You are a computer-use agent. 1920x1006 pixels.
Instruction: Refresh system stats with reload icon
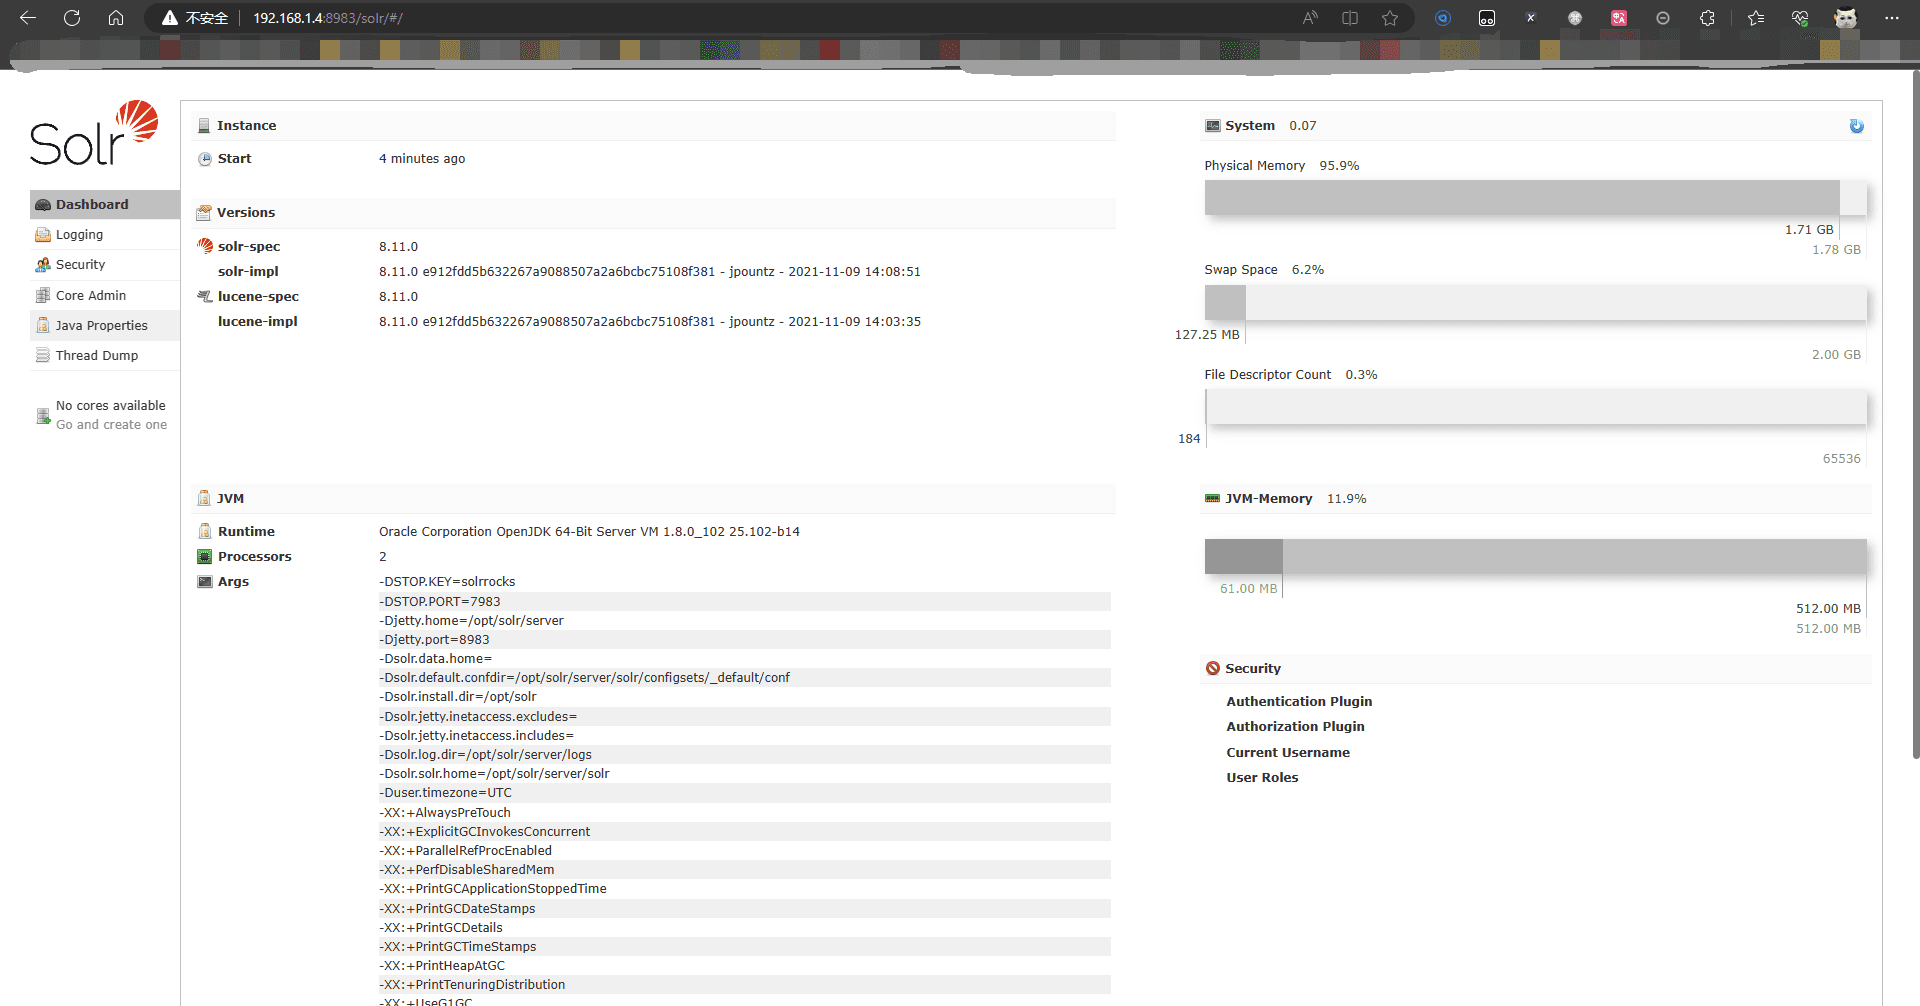pyautogui.click(x=1856, y=126)
